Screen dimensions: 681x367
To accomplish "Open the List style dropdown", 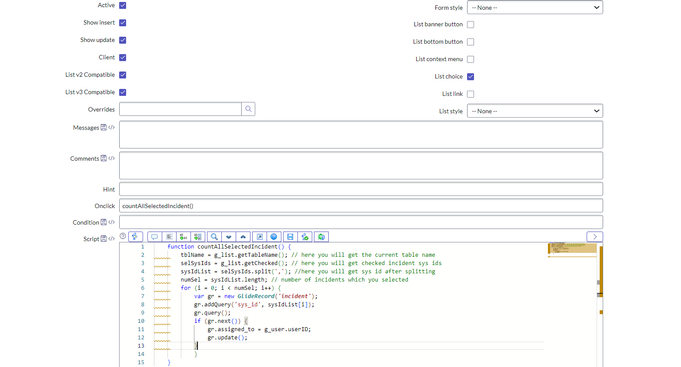I will (535, 111).
